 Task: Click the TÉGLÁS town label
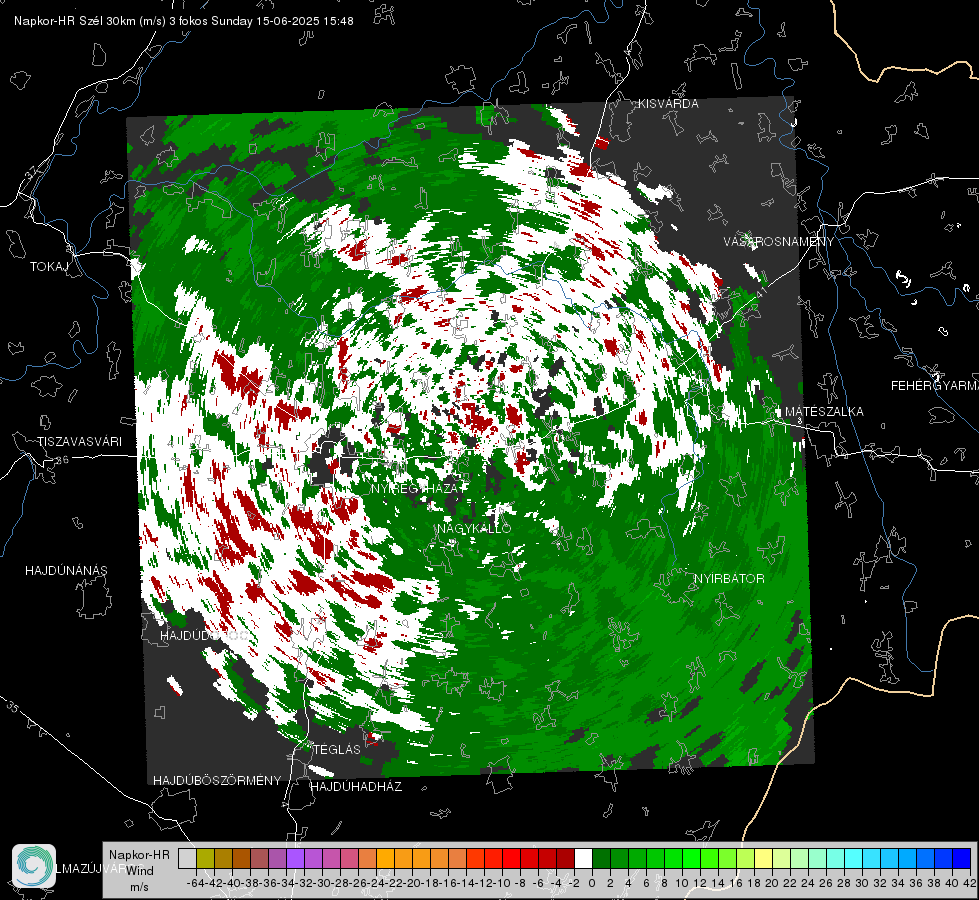(337, 749)
